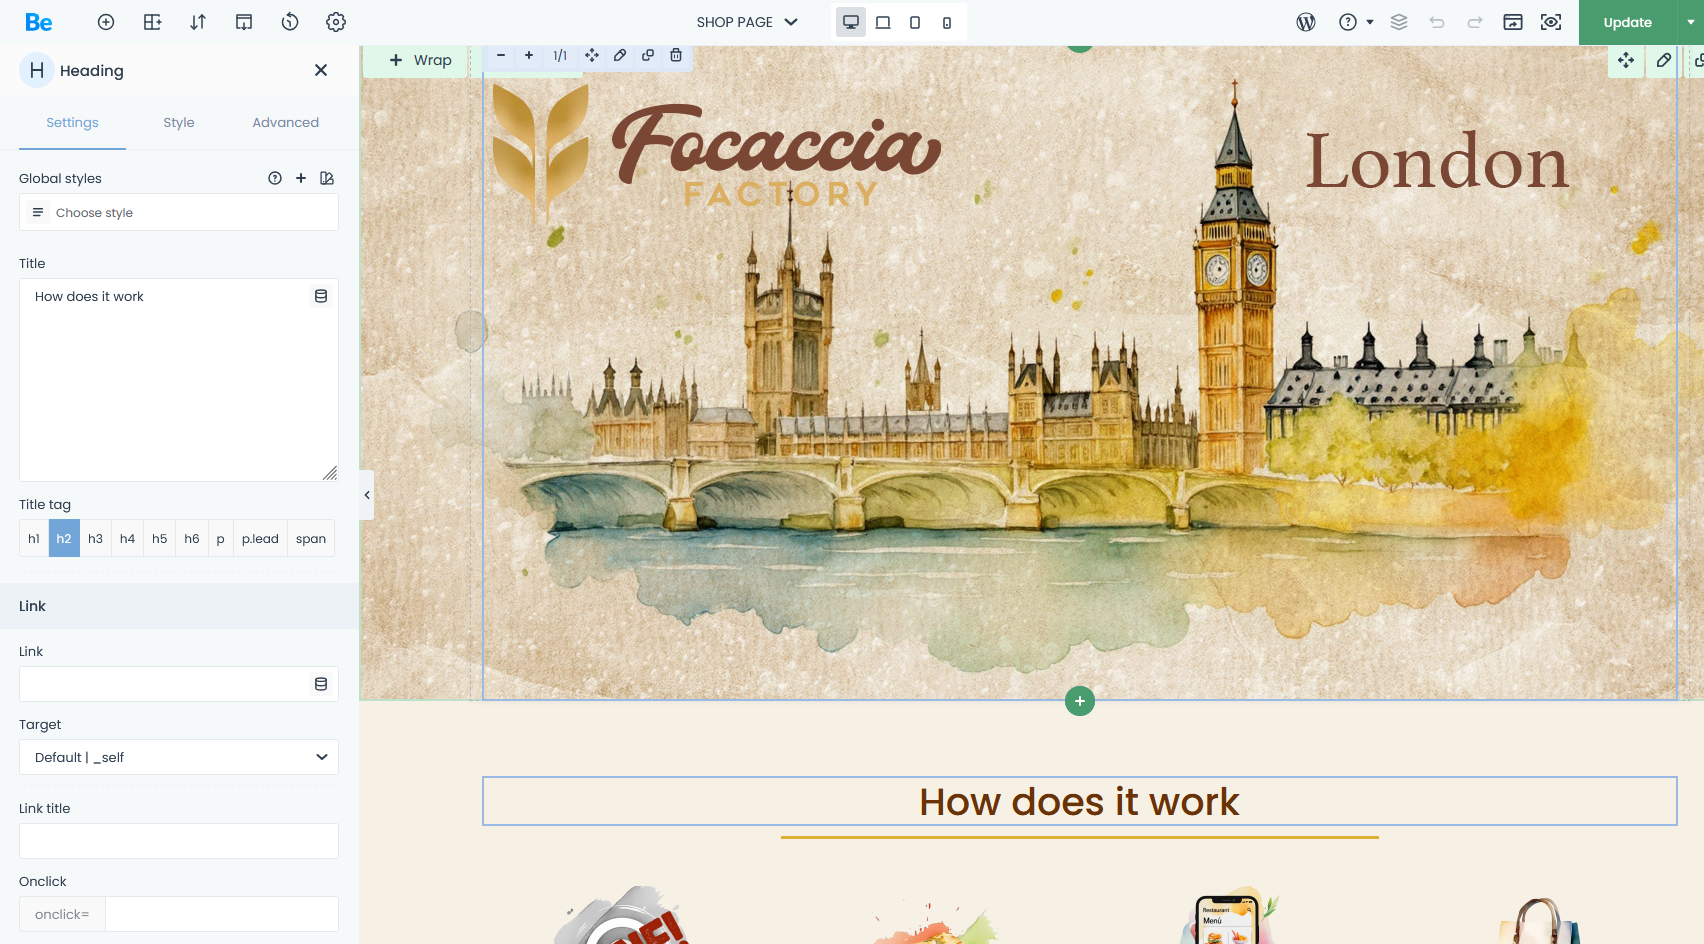
Task: Select the span title tag
Action: [311, 538]
